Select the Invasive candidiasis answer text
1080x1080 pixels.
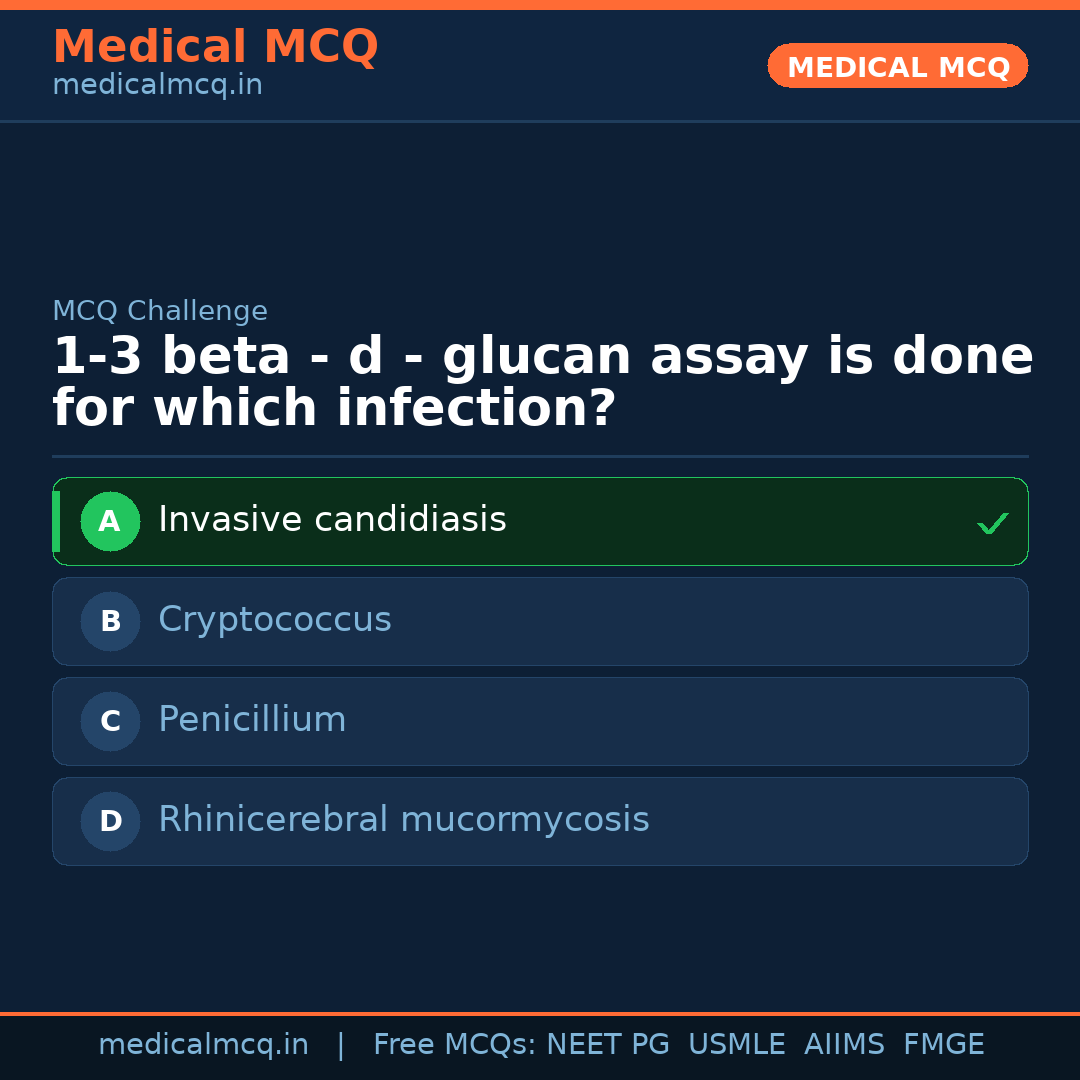332,520
